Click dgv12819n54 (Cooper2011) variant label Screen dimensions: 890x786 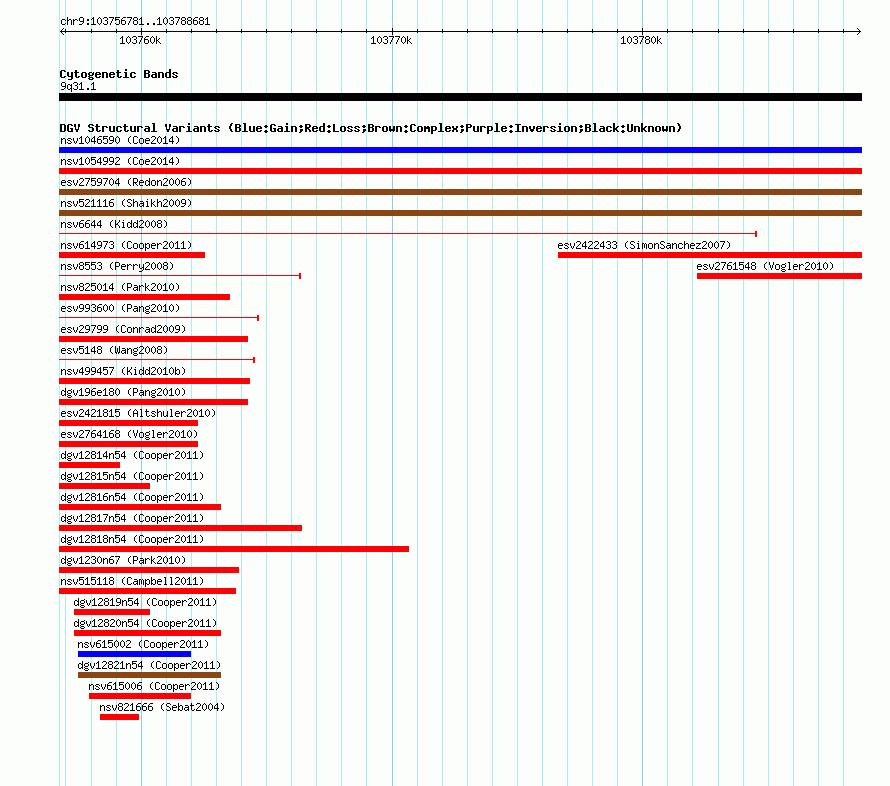[x=145, y=602]
